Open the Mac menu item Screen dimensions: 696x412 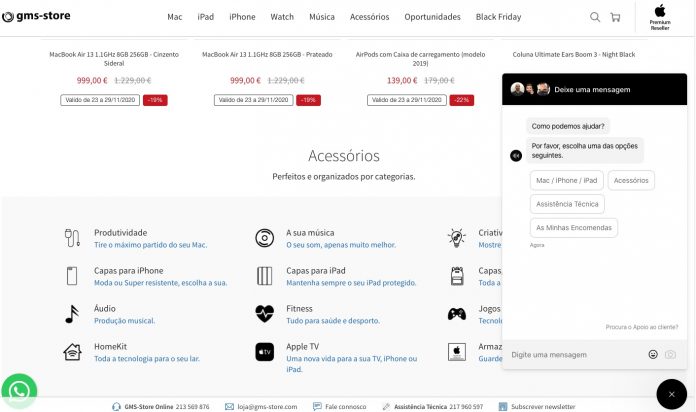(x=175, y=17)
